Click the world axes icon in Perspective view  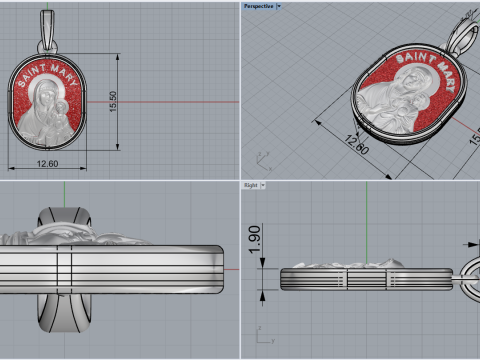point(264,162)
